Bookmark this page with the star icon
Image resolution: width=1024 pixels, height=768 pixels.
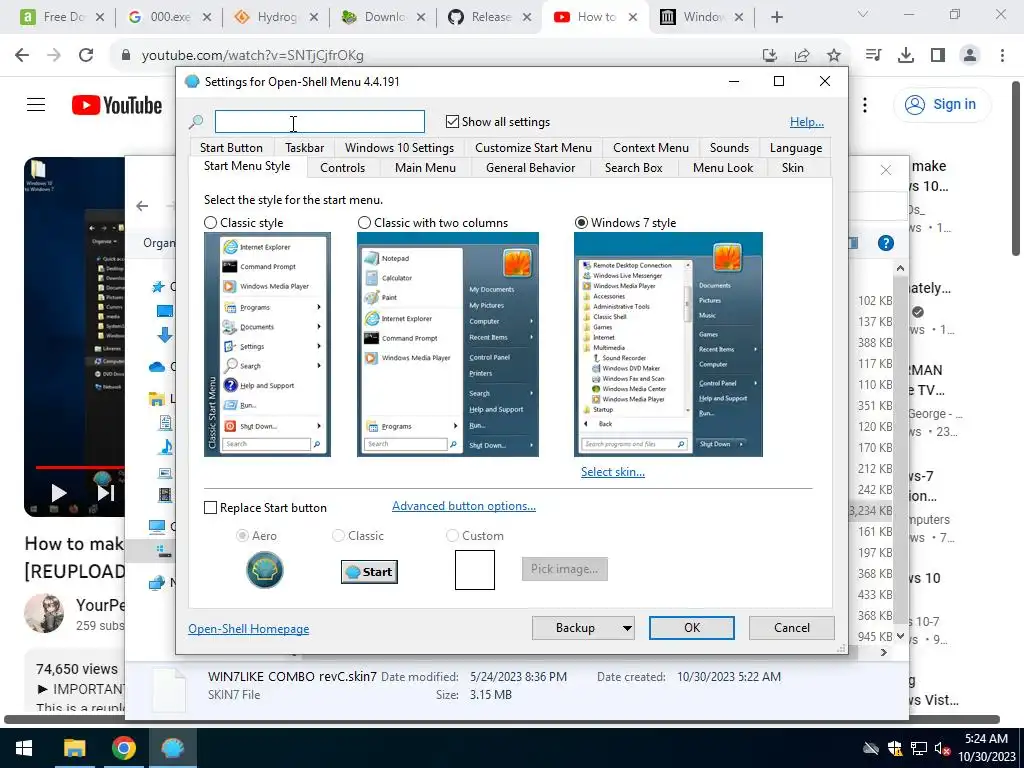(x=833, y=56)
